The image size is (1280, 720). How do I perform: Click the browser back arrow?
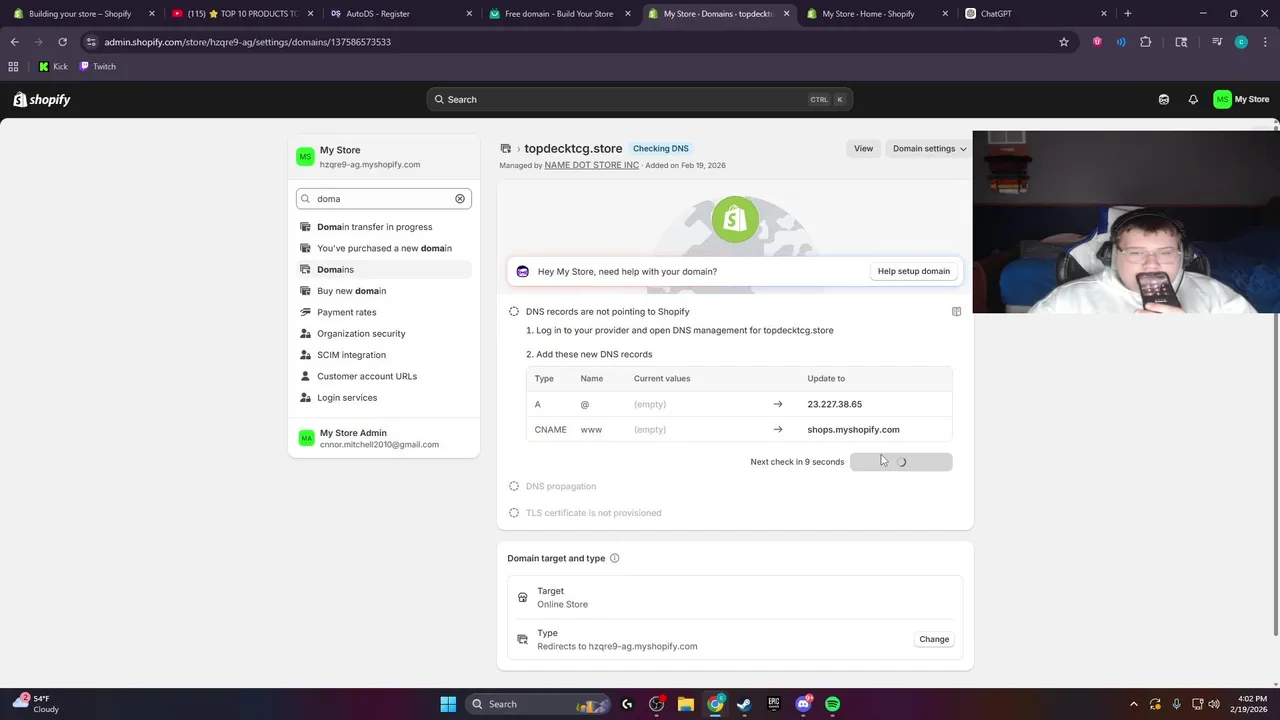click(x=14, y=42)
